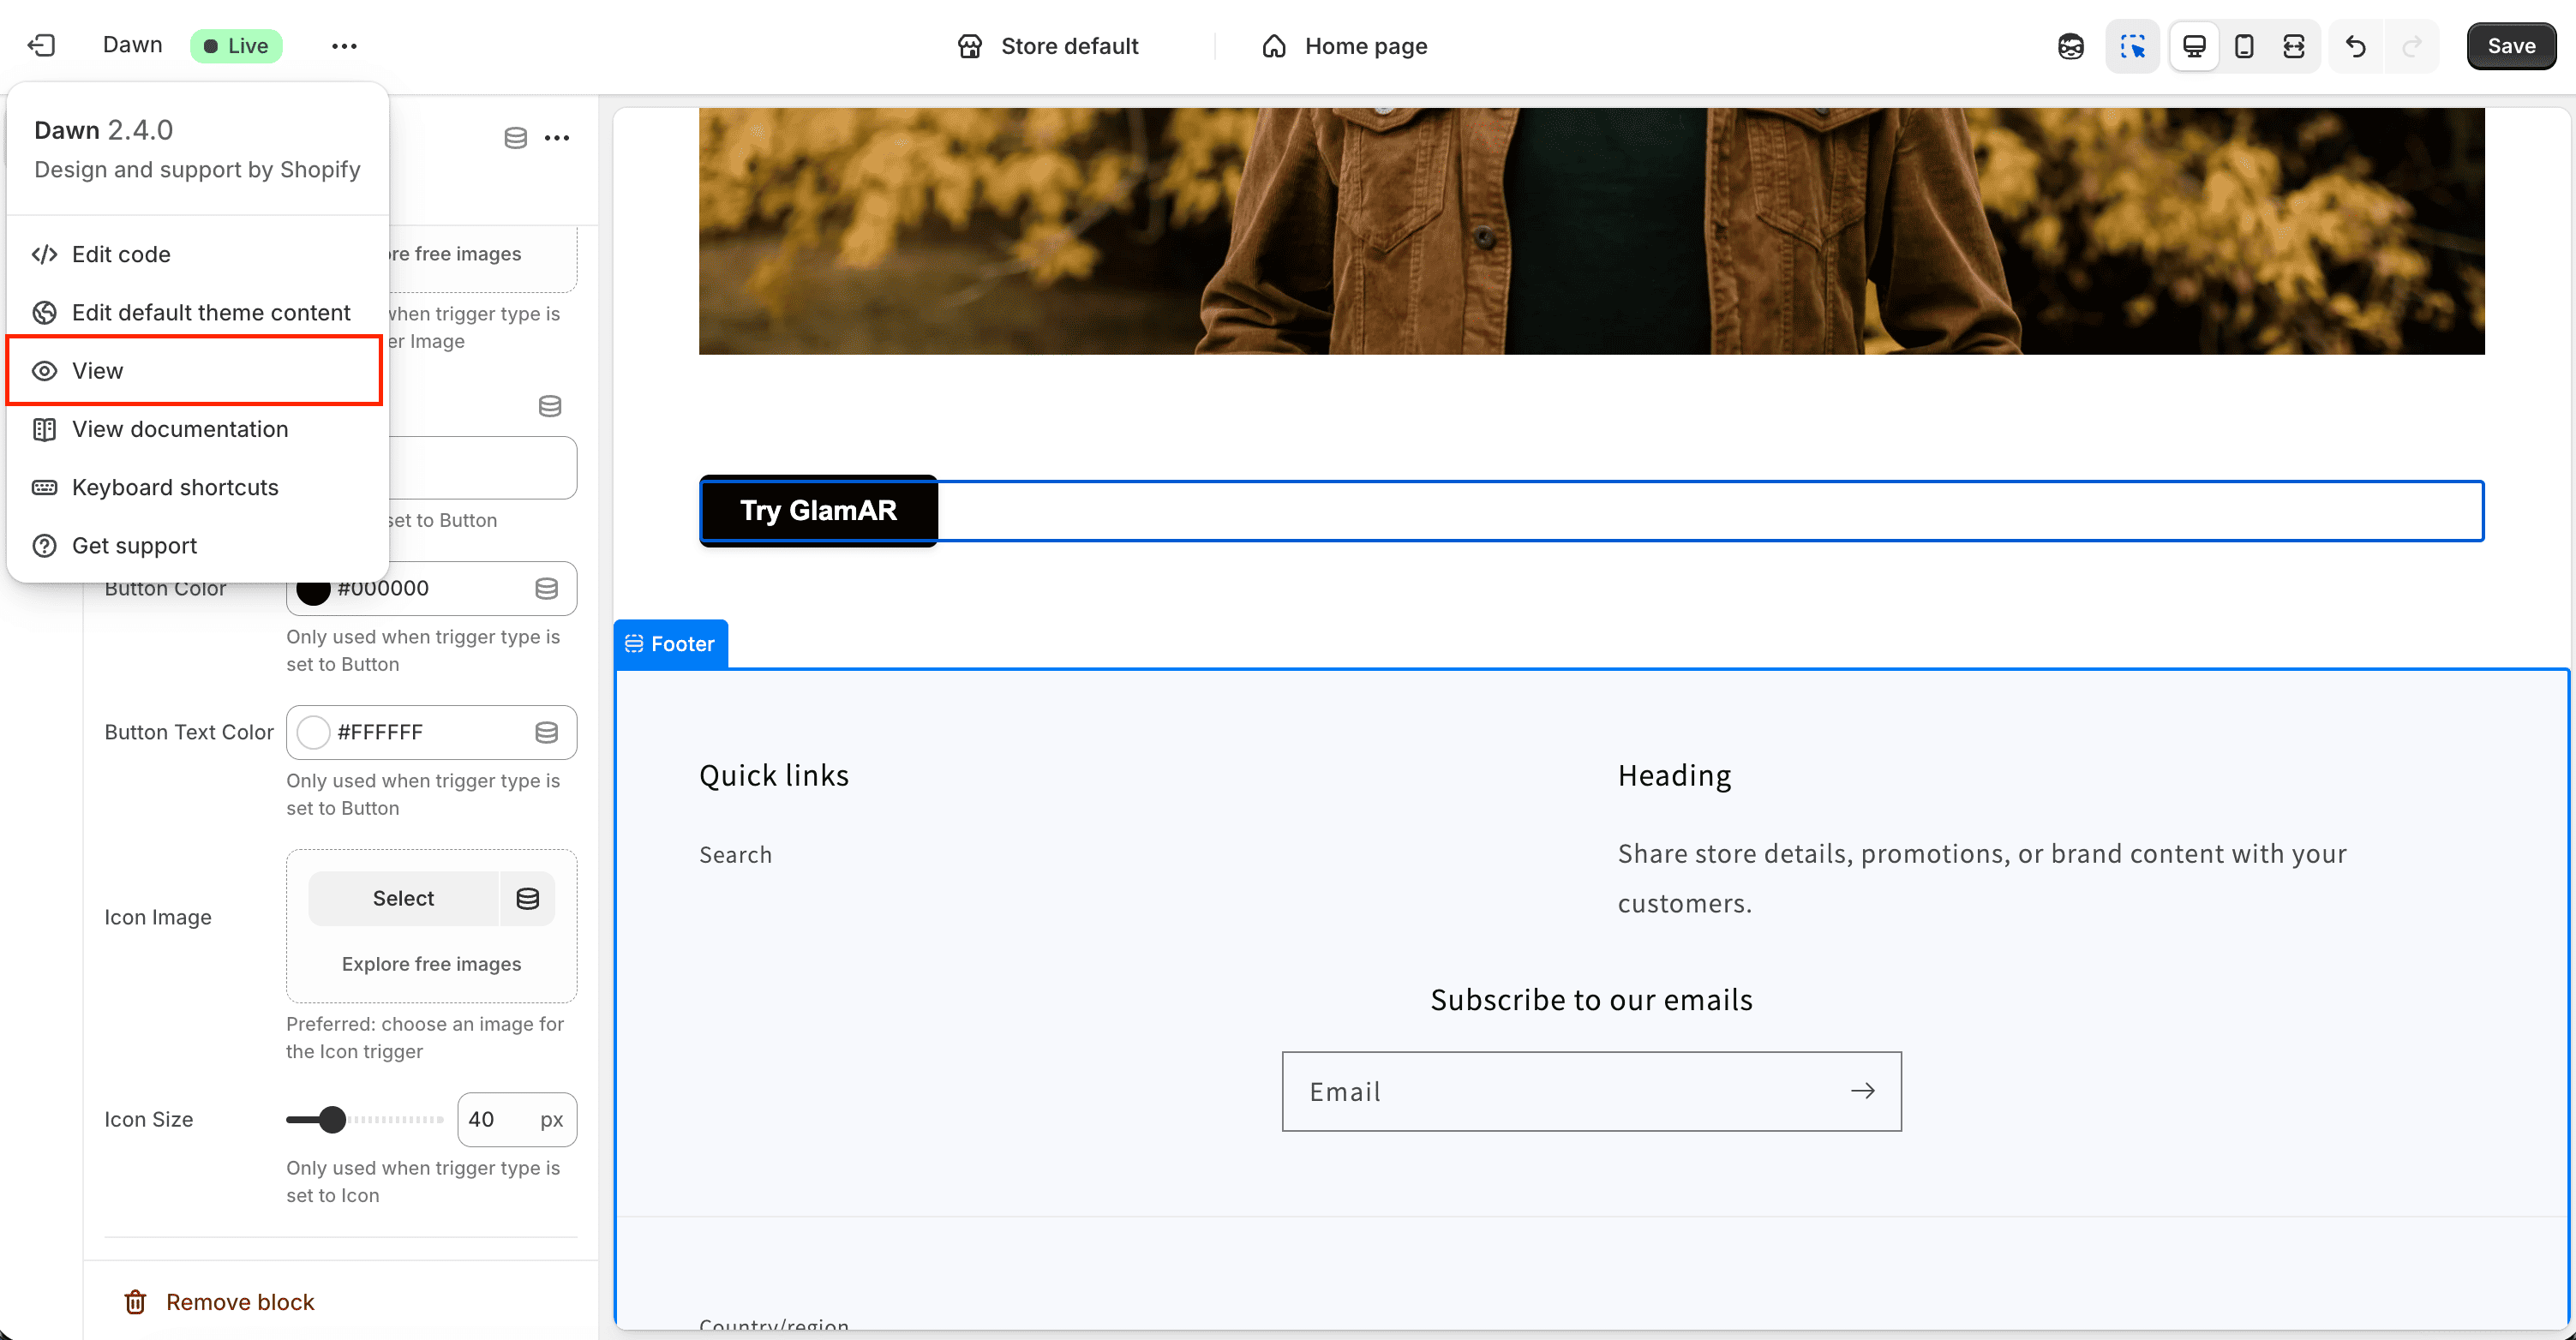Click the Email field submit arrow
This screenshot has width=2576, height=1340.
tap(1862, 1091)
